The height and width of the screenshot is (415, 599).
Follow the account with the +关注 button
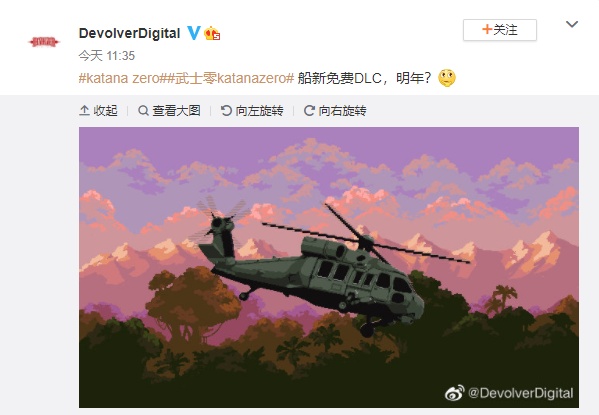point(500,30)
